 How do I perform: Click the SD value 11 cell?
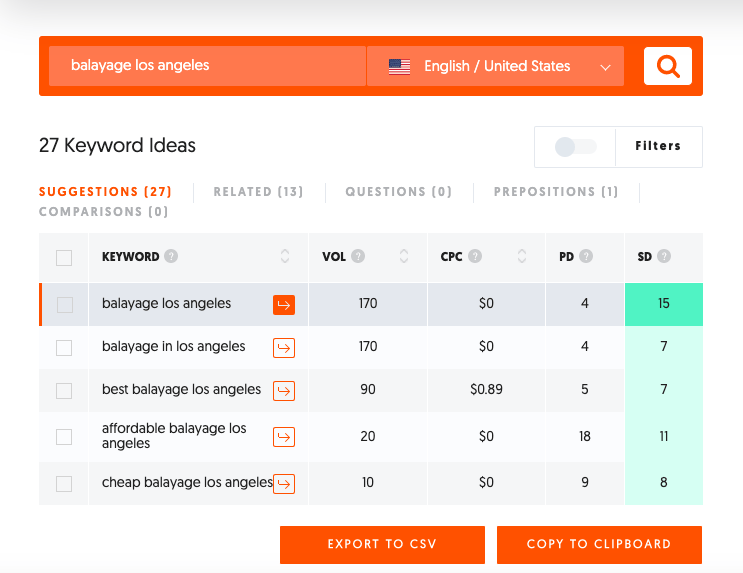(x=664, y=436)
